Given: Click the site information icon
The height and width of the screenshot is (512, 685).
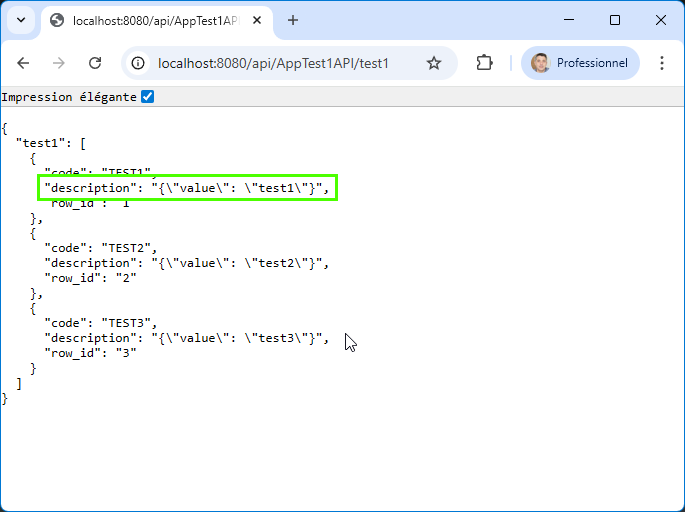Looking at the screenshot, I should pos(139,63).
